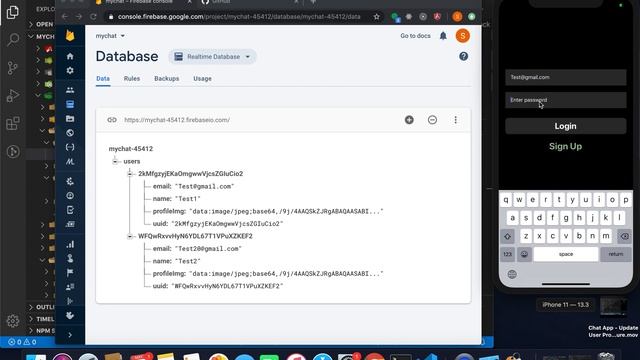Open Firebase ML Kit icon
The image size is (640, 360).
pyautogui.click(x=70, y=162)
